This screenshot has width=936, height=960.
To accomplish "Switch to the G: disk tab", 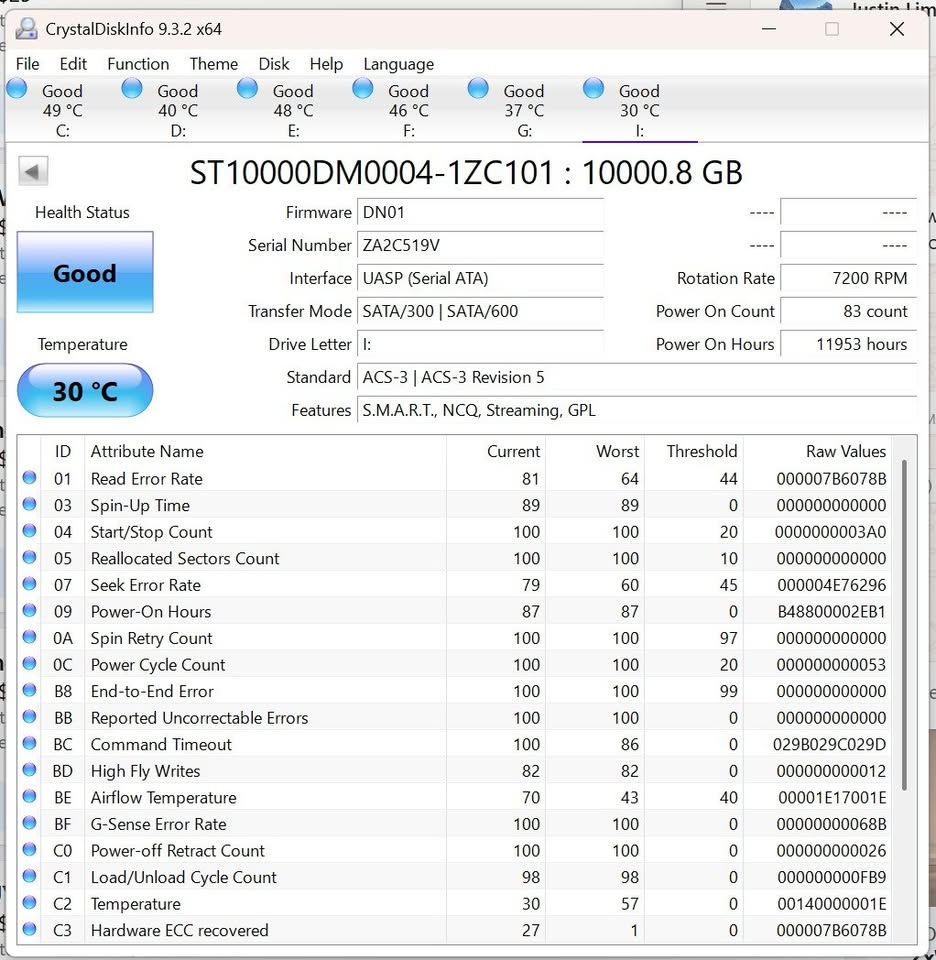I will 524,110.
